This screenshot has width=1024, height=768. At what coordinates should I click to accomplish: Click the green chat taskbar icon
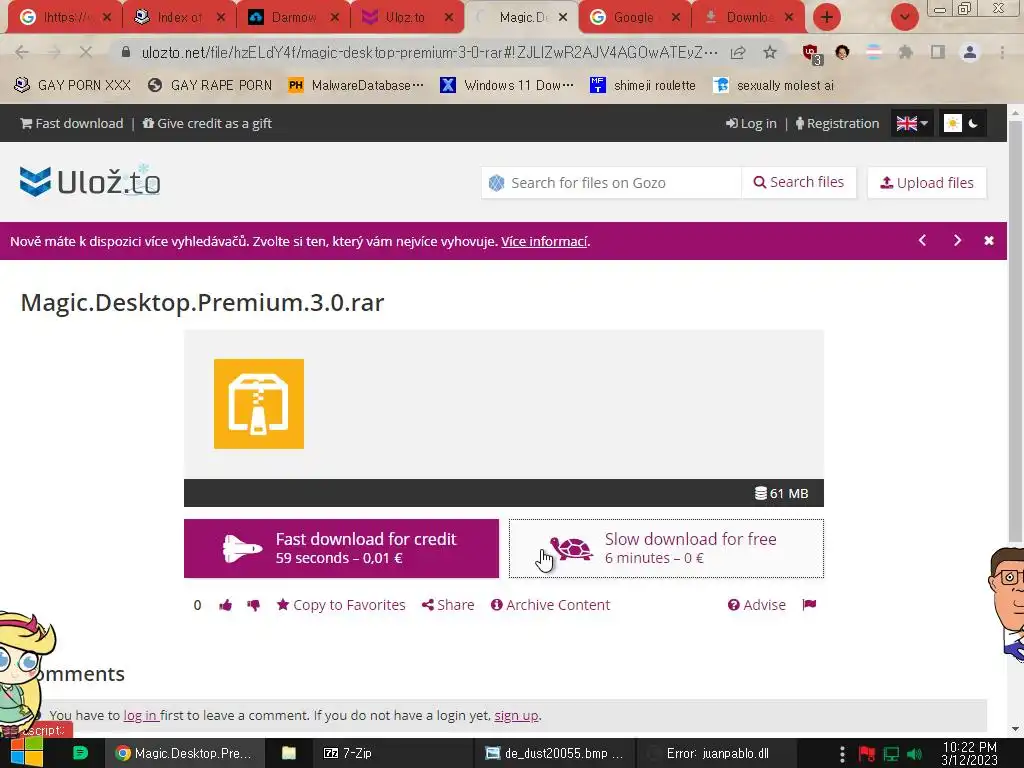80,753
